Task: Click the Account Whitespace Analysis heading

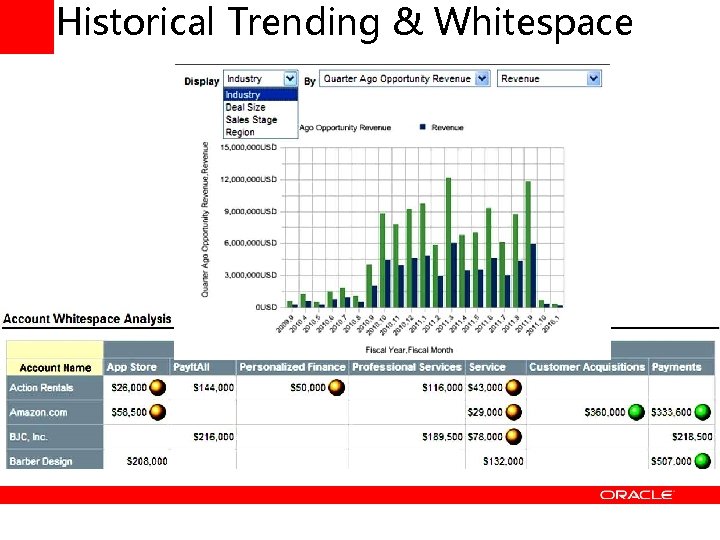Action: (87, 319)
